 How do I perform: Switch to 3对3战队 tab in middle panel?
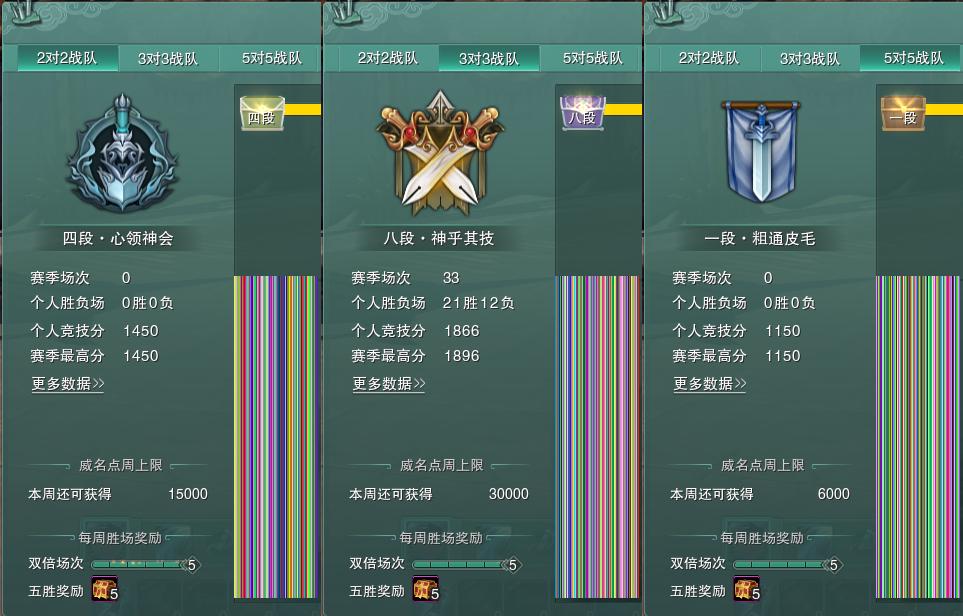point(489,58)
